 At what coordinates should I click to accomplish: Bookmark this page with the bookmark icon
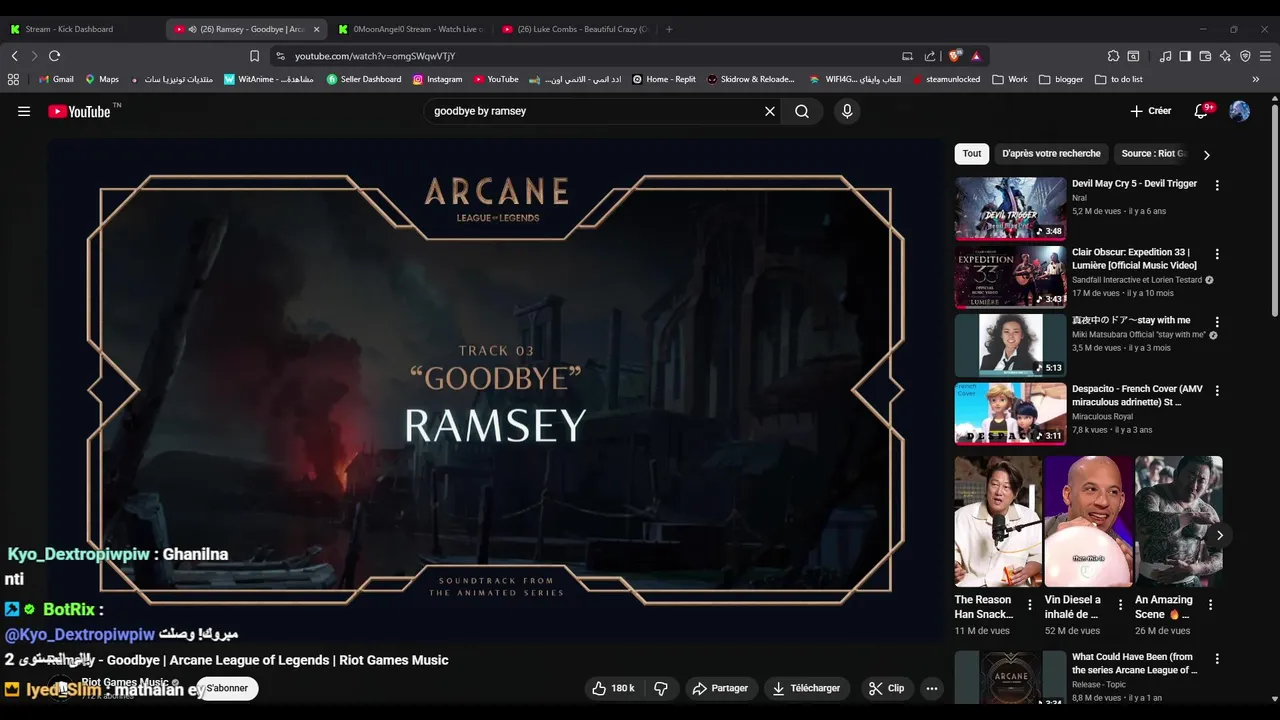(x=254, y=56)
